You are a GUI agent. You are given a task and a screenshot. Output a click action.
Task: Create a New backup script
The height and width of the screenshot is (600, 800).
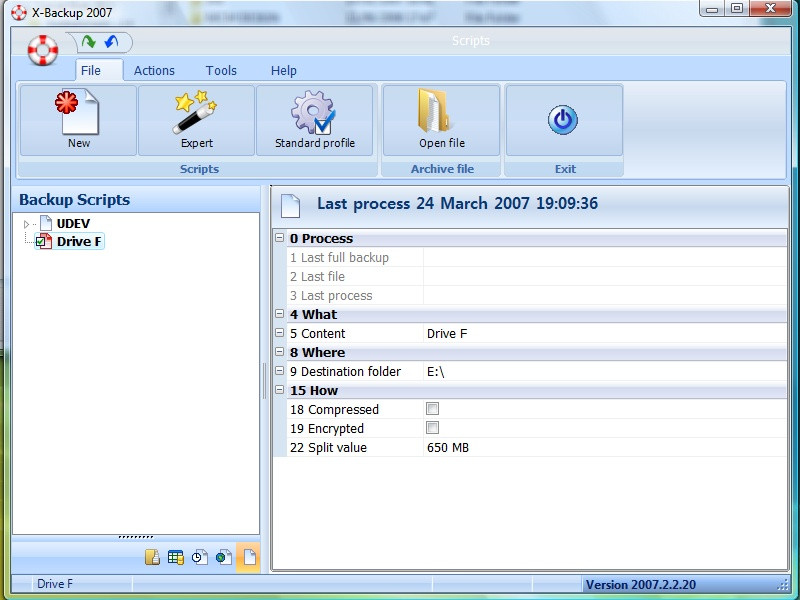(x=79, y=120)
